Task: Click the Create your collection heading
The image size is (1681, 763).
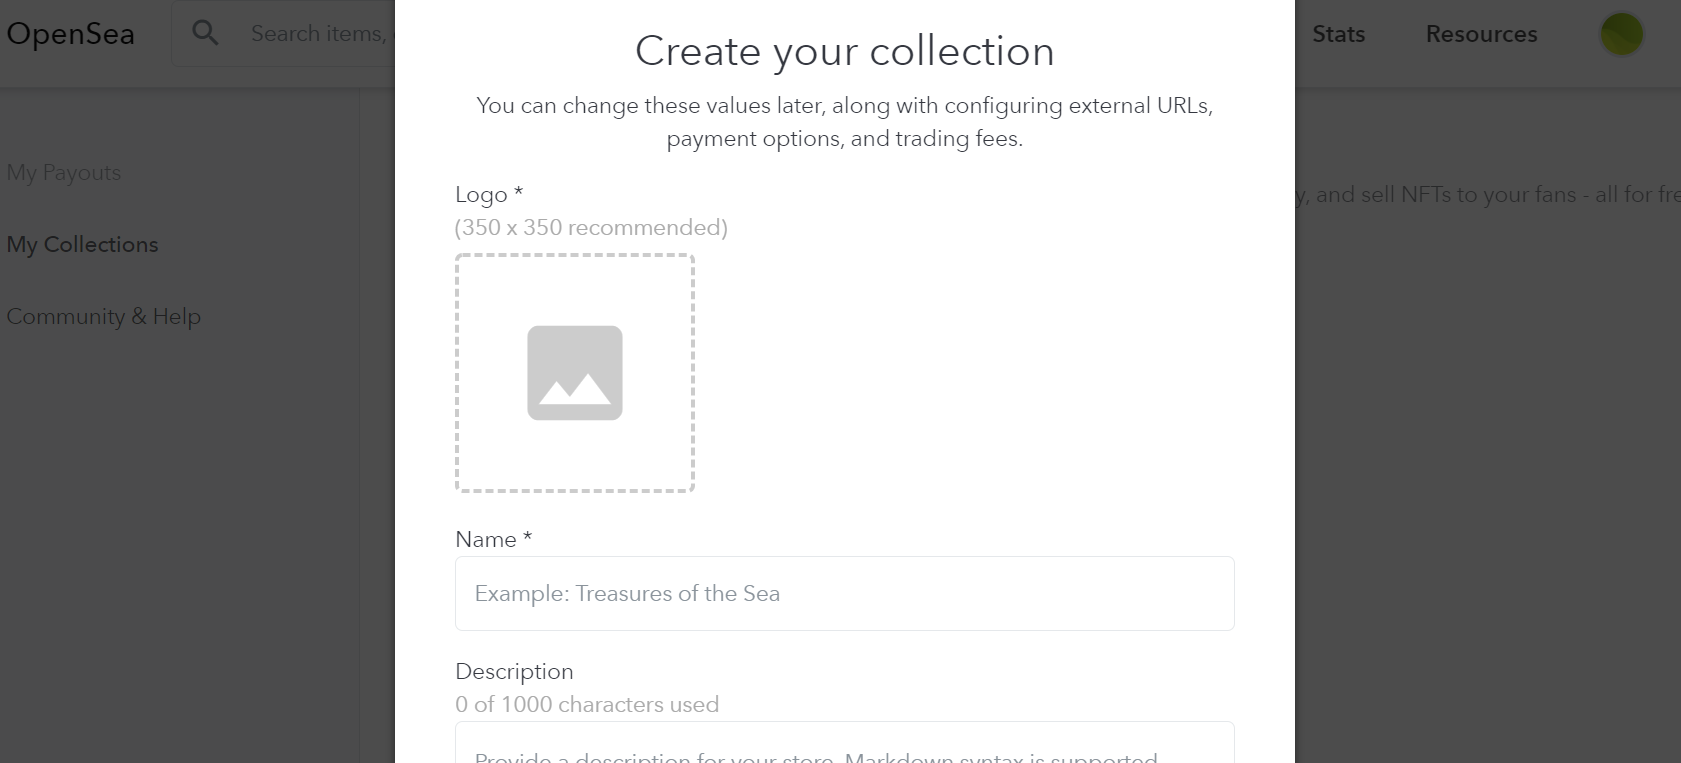Action: 845,51
